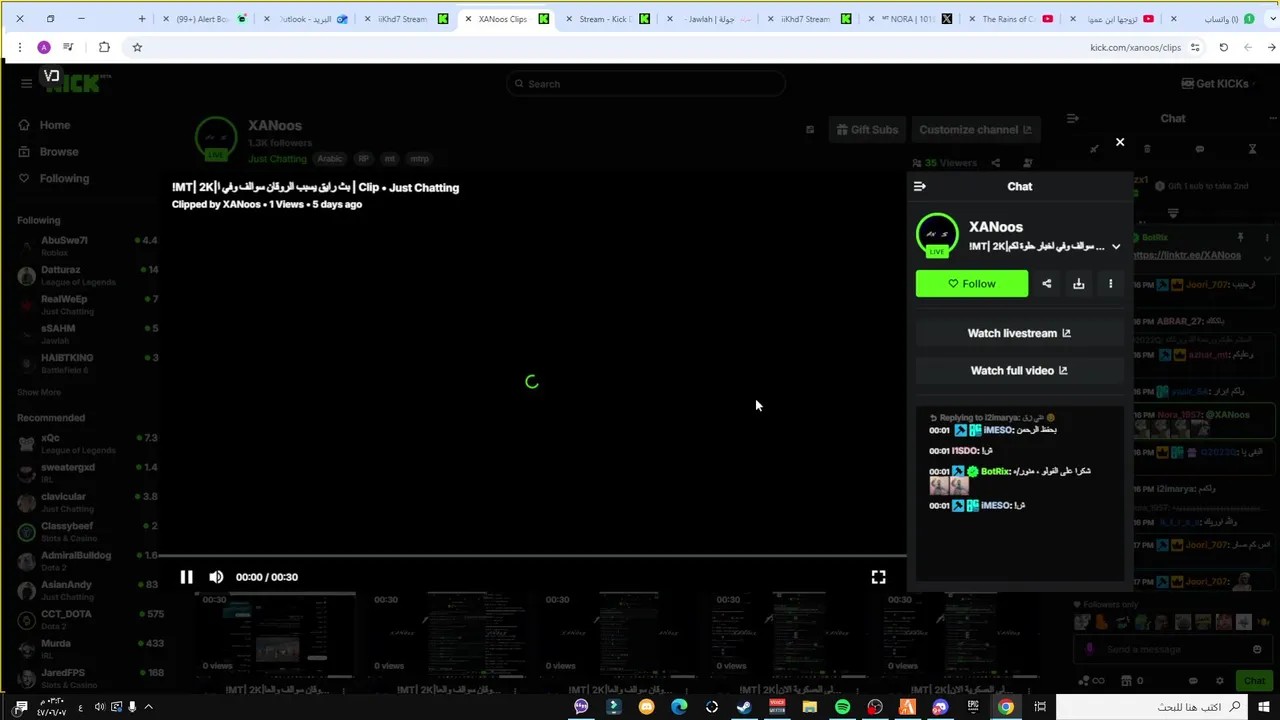Screen dimensions: 1280x720
Task: Open the browser media controls
Action: (x=68, y=47)
